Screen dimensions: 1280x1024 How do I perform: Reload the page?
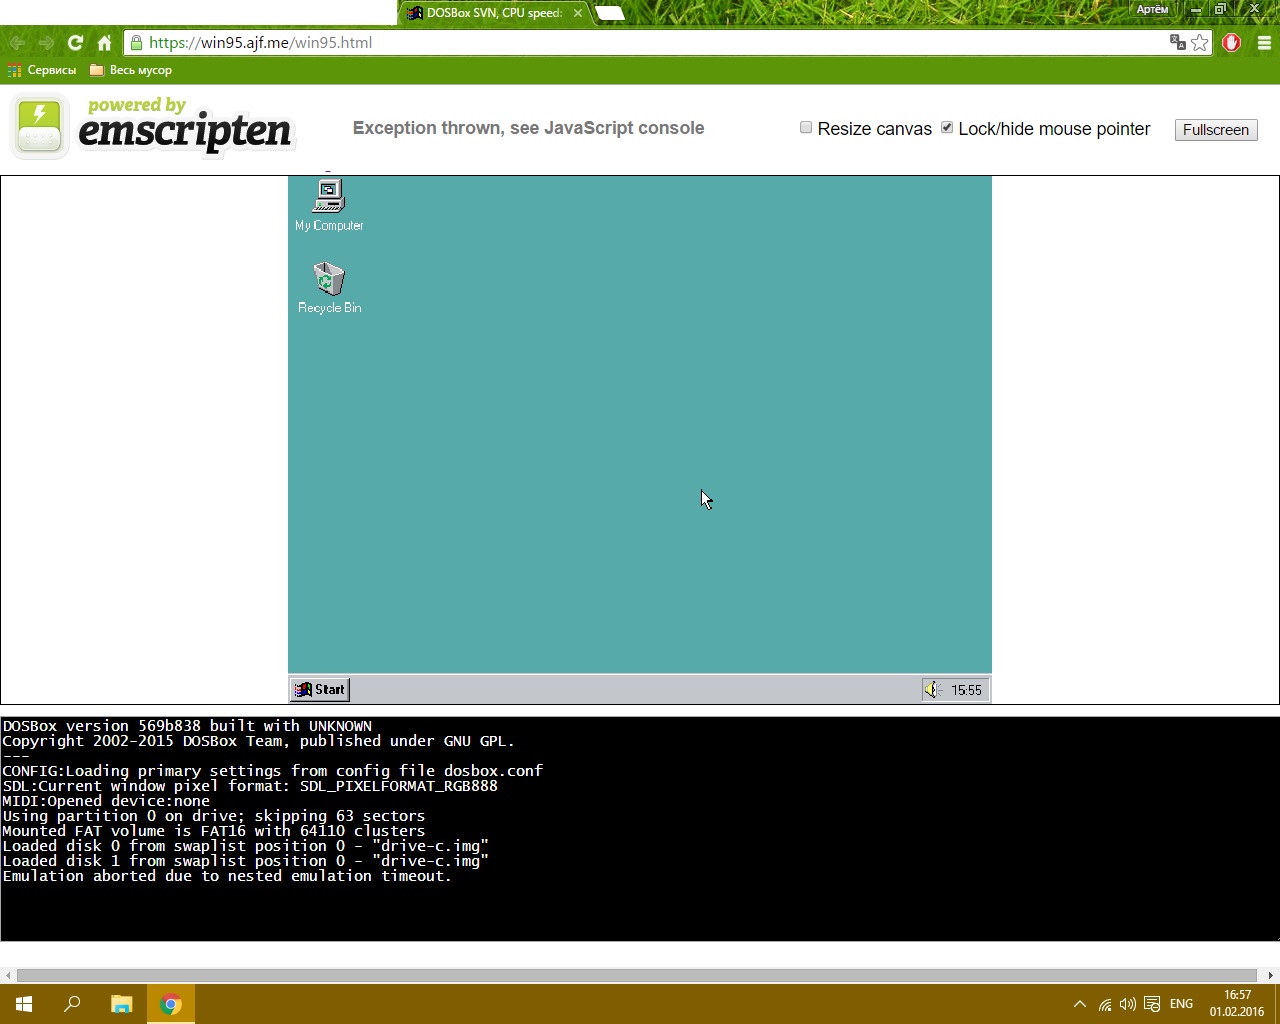75,43
